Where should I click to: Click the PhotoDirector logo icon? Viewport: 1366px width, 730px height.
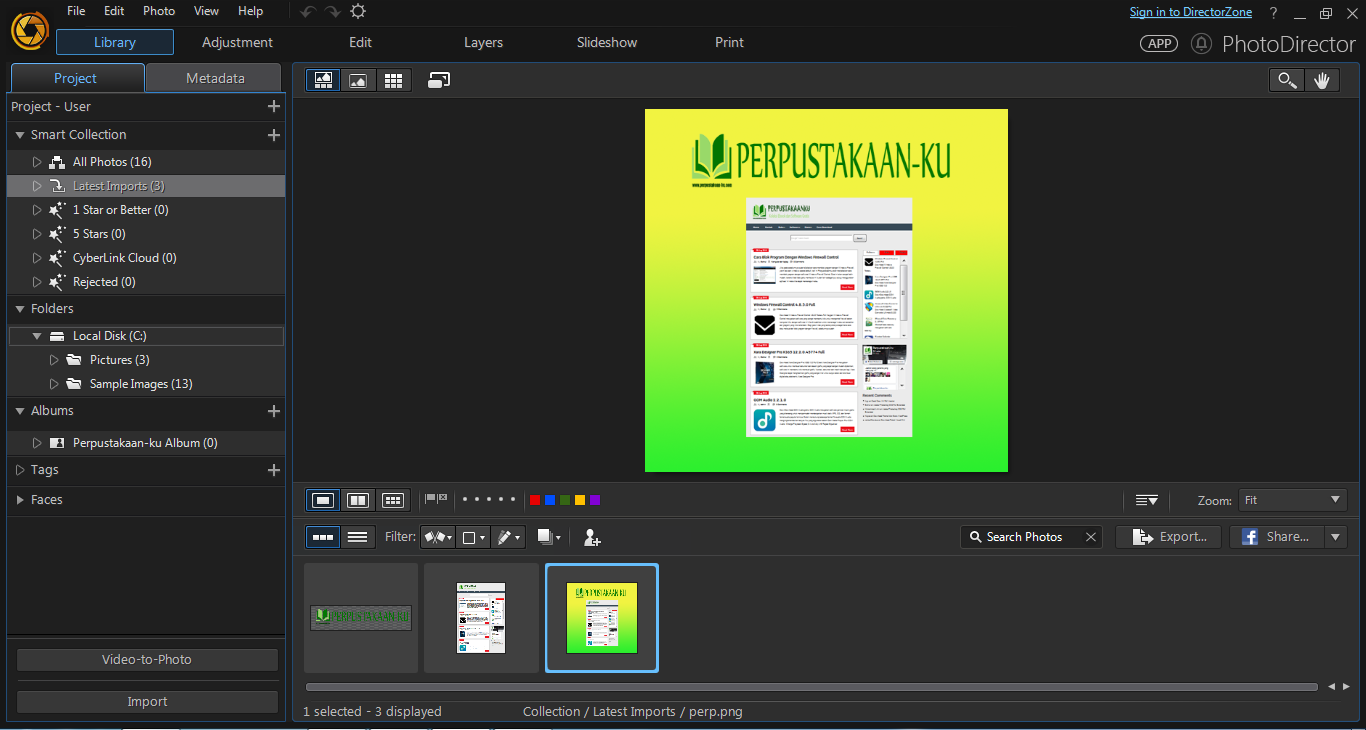point(28,30)
